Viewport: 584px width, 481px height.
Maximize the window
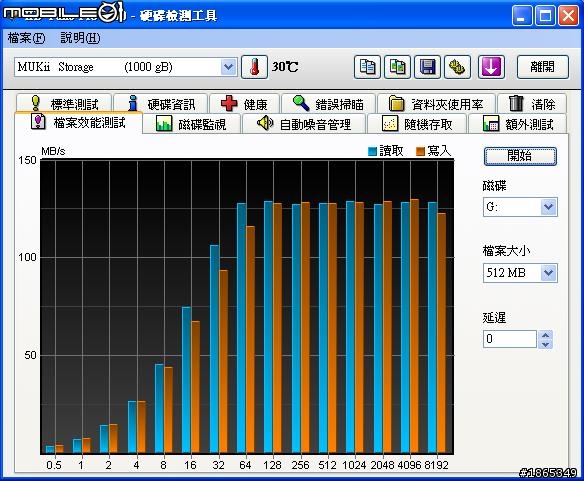545,16
